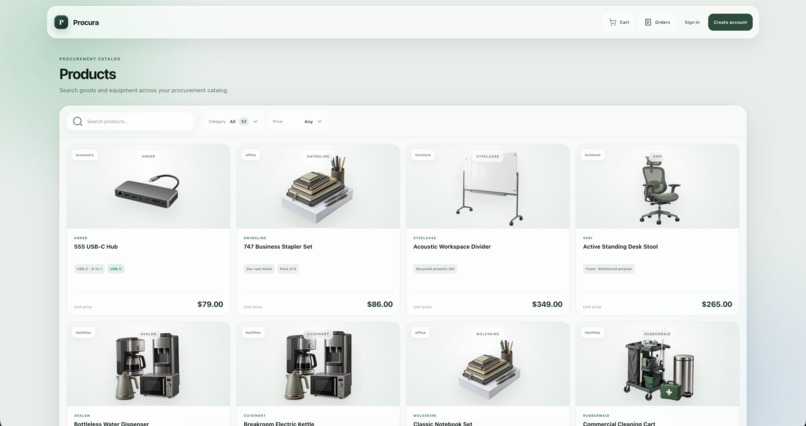Click the shopping cart icon
806x426 pixels.
click(612, 22)
